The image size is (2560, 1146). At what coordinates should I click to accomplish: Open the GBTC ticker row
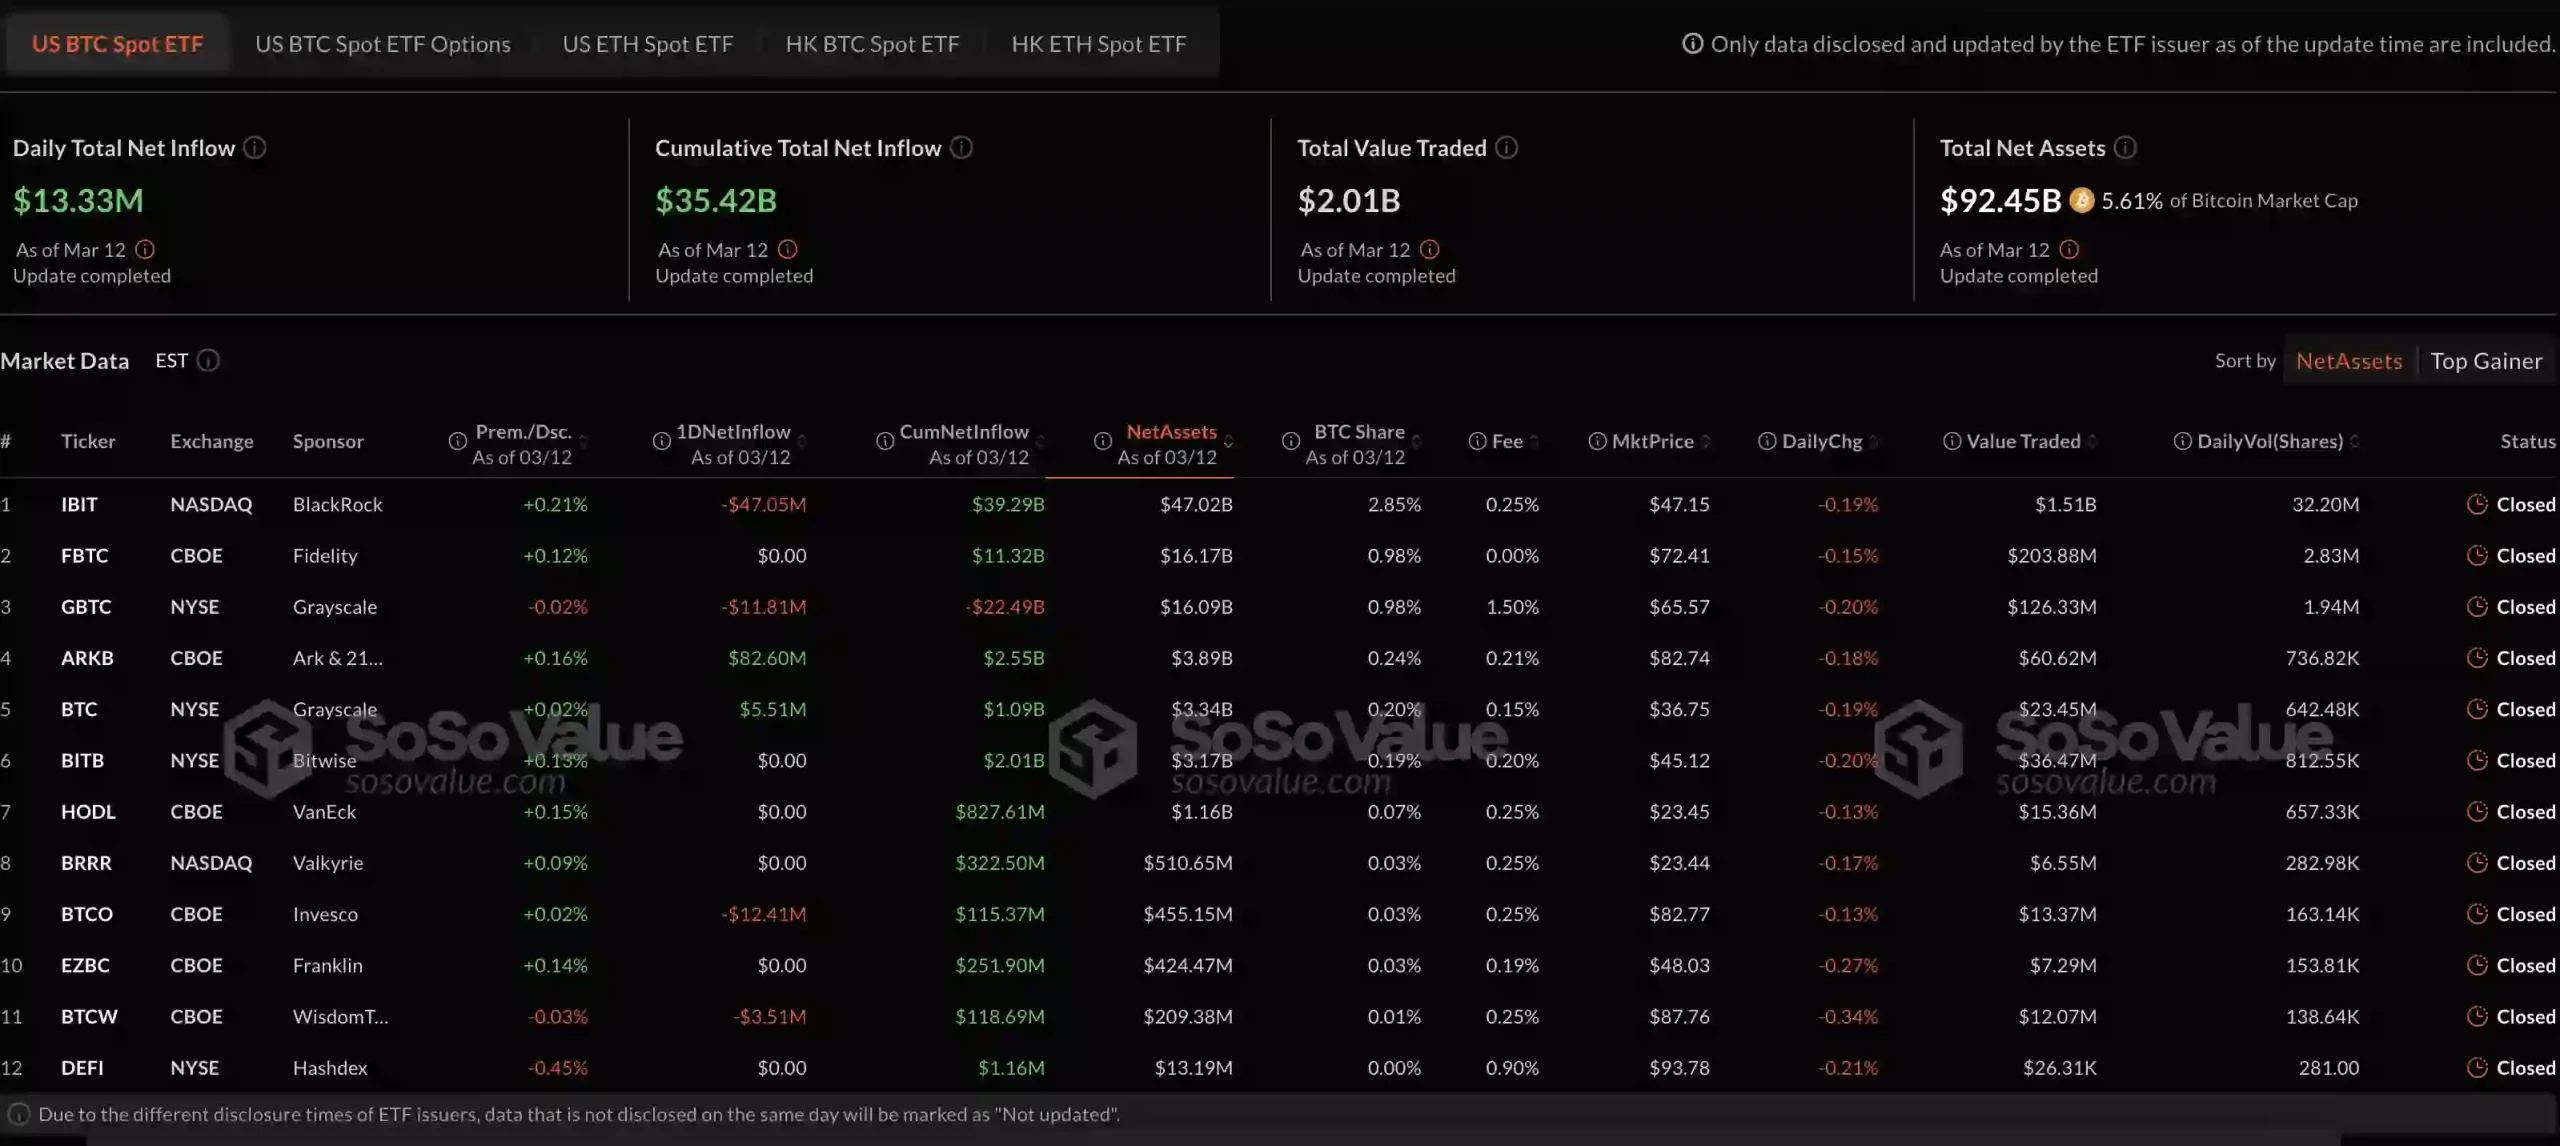coord(86,607)
